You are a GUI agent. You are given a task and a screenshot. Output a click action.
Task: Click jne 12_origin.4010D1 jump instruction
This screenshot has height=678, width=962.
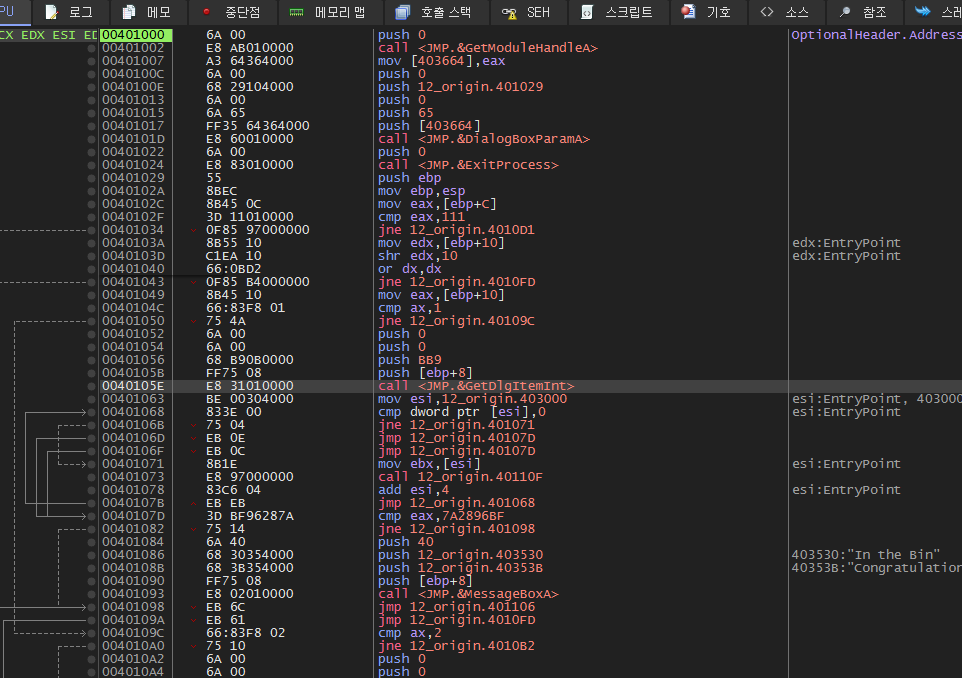[x=456, y=230]
